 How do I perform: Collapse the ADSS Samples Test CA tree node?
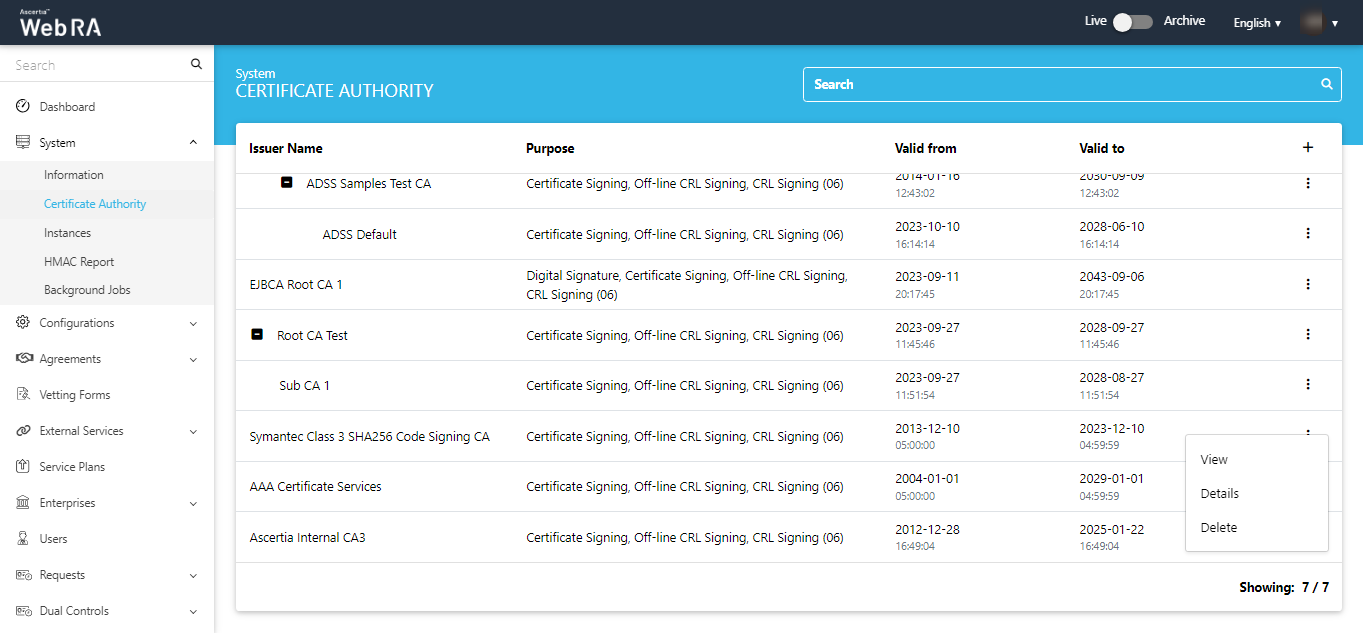[287, 184]
